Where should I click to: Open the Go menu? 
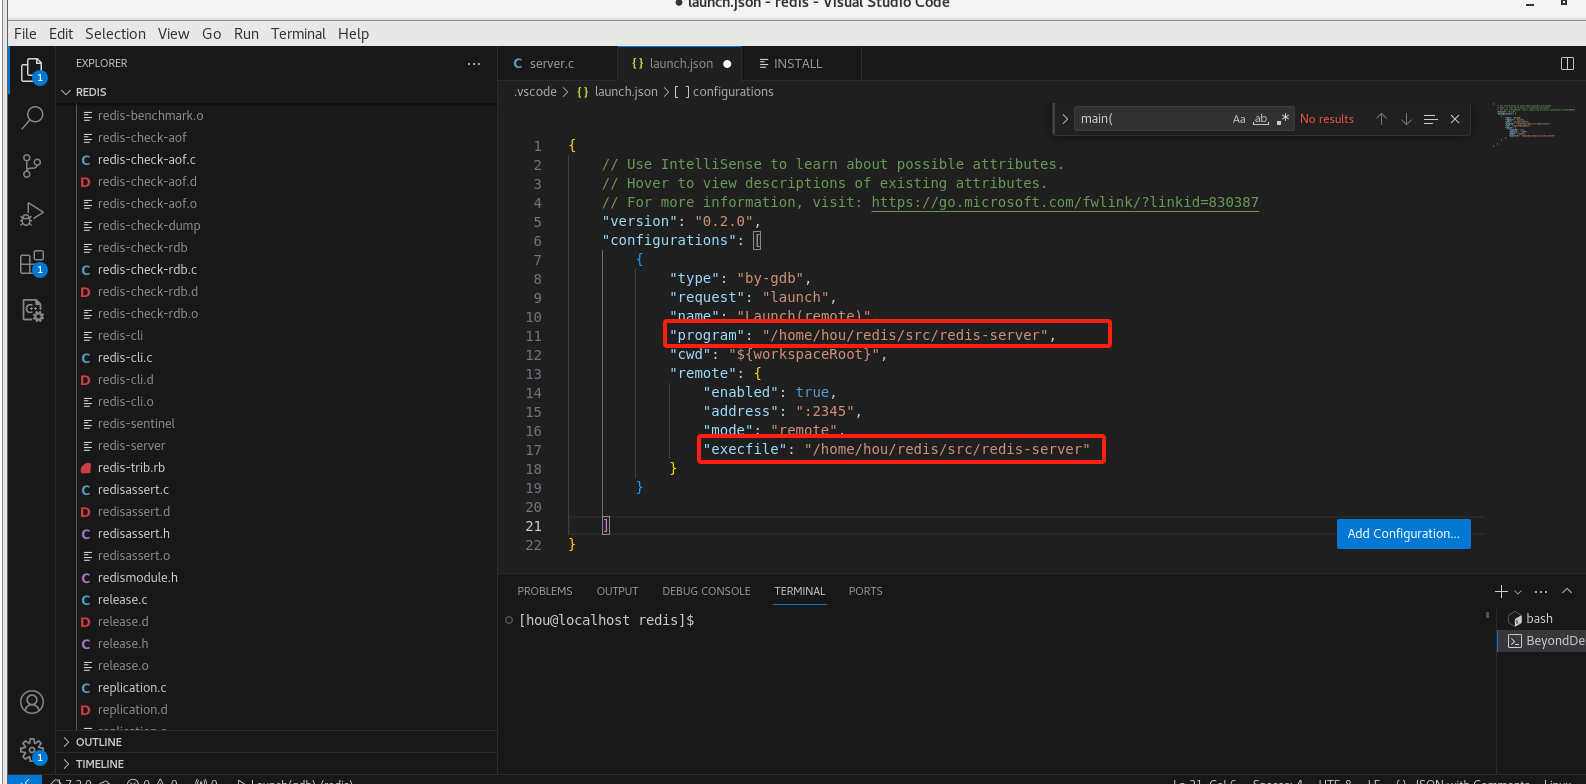[211, 34]
